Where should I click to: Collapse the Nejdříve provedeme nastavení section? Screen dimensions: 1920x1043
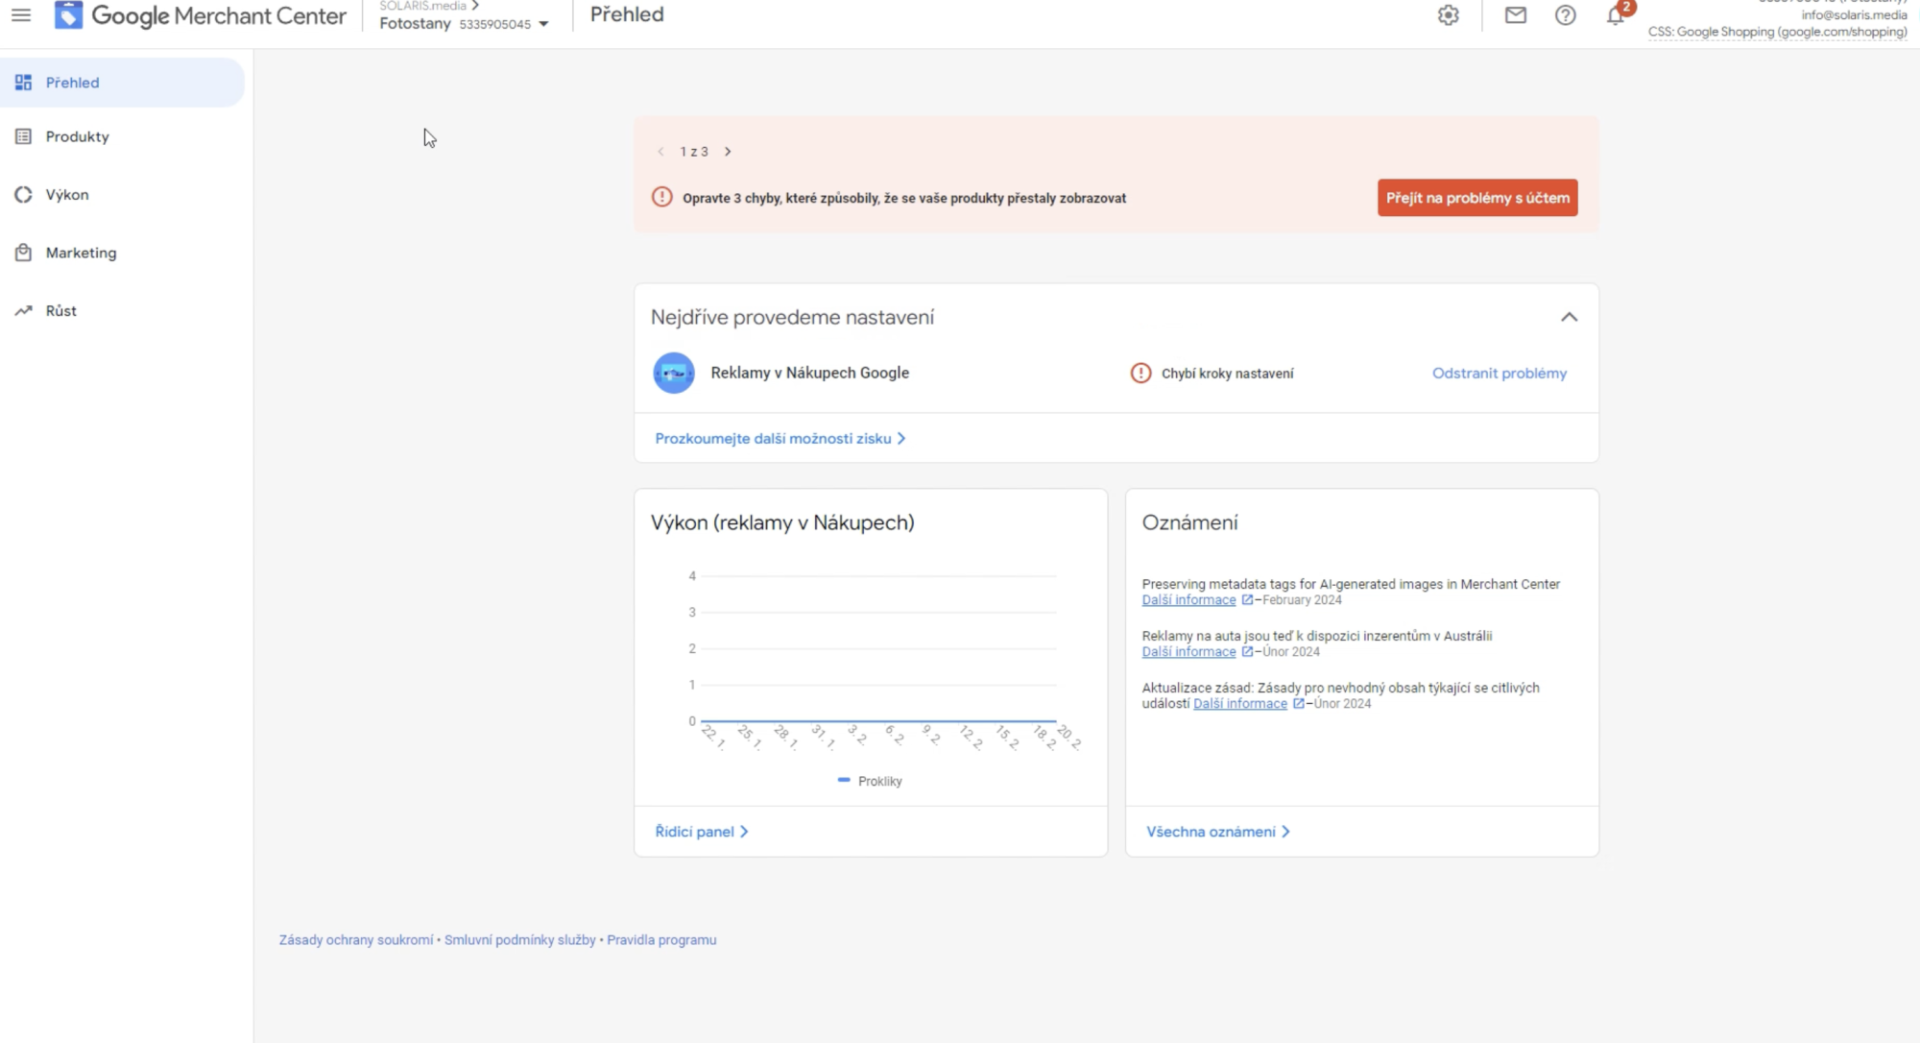[1569, 317]
